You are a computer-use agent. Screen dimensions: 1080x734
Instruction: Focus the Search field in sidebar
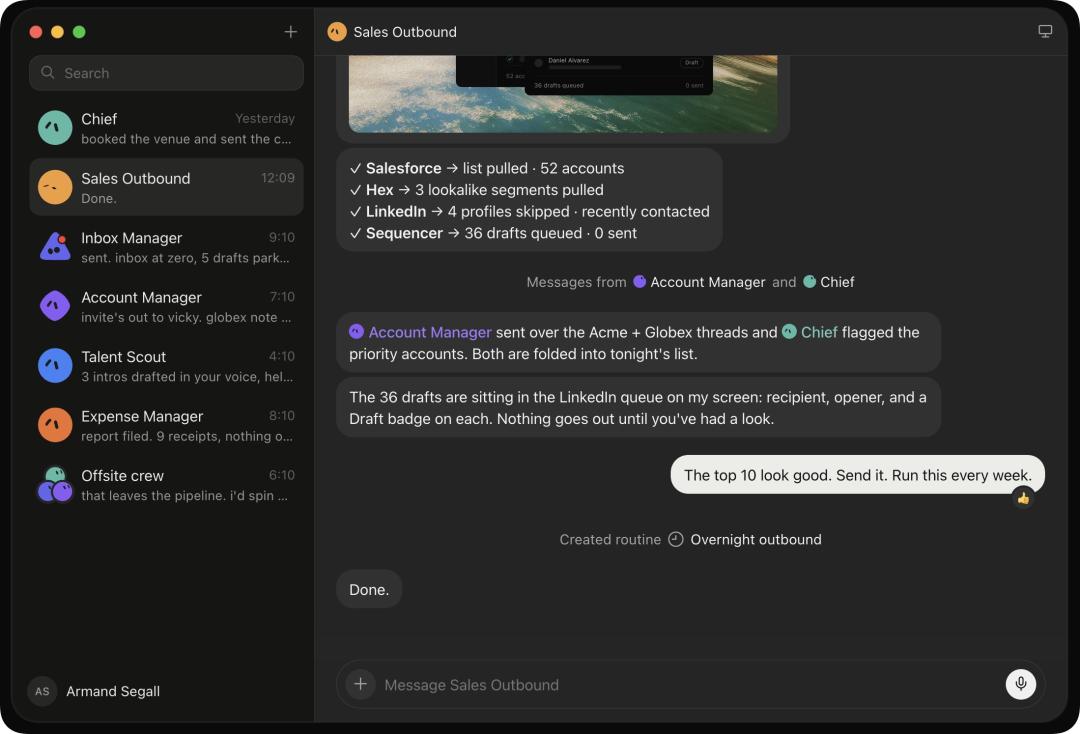[x=166, y=73]
